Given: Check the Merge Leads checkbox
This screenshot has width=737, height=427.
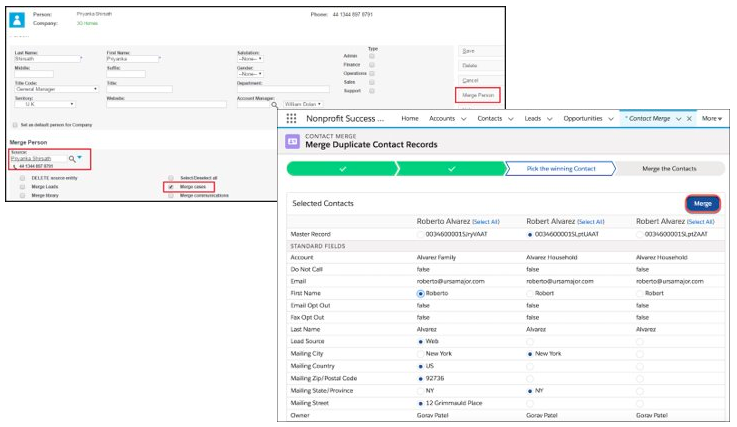Looking at the screenshot, I should pyautogui.click(x=23, y=187).
